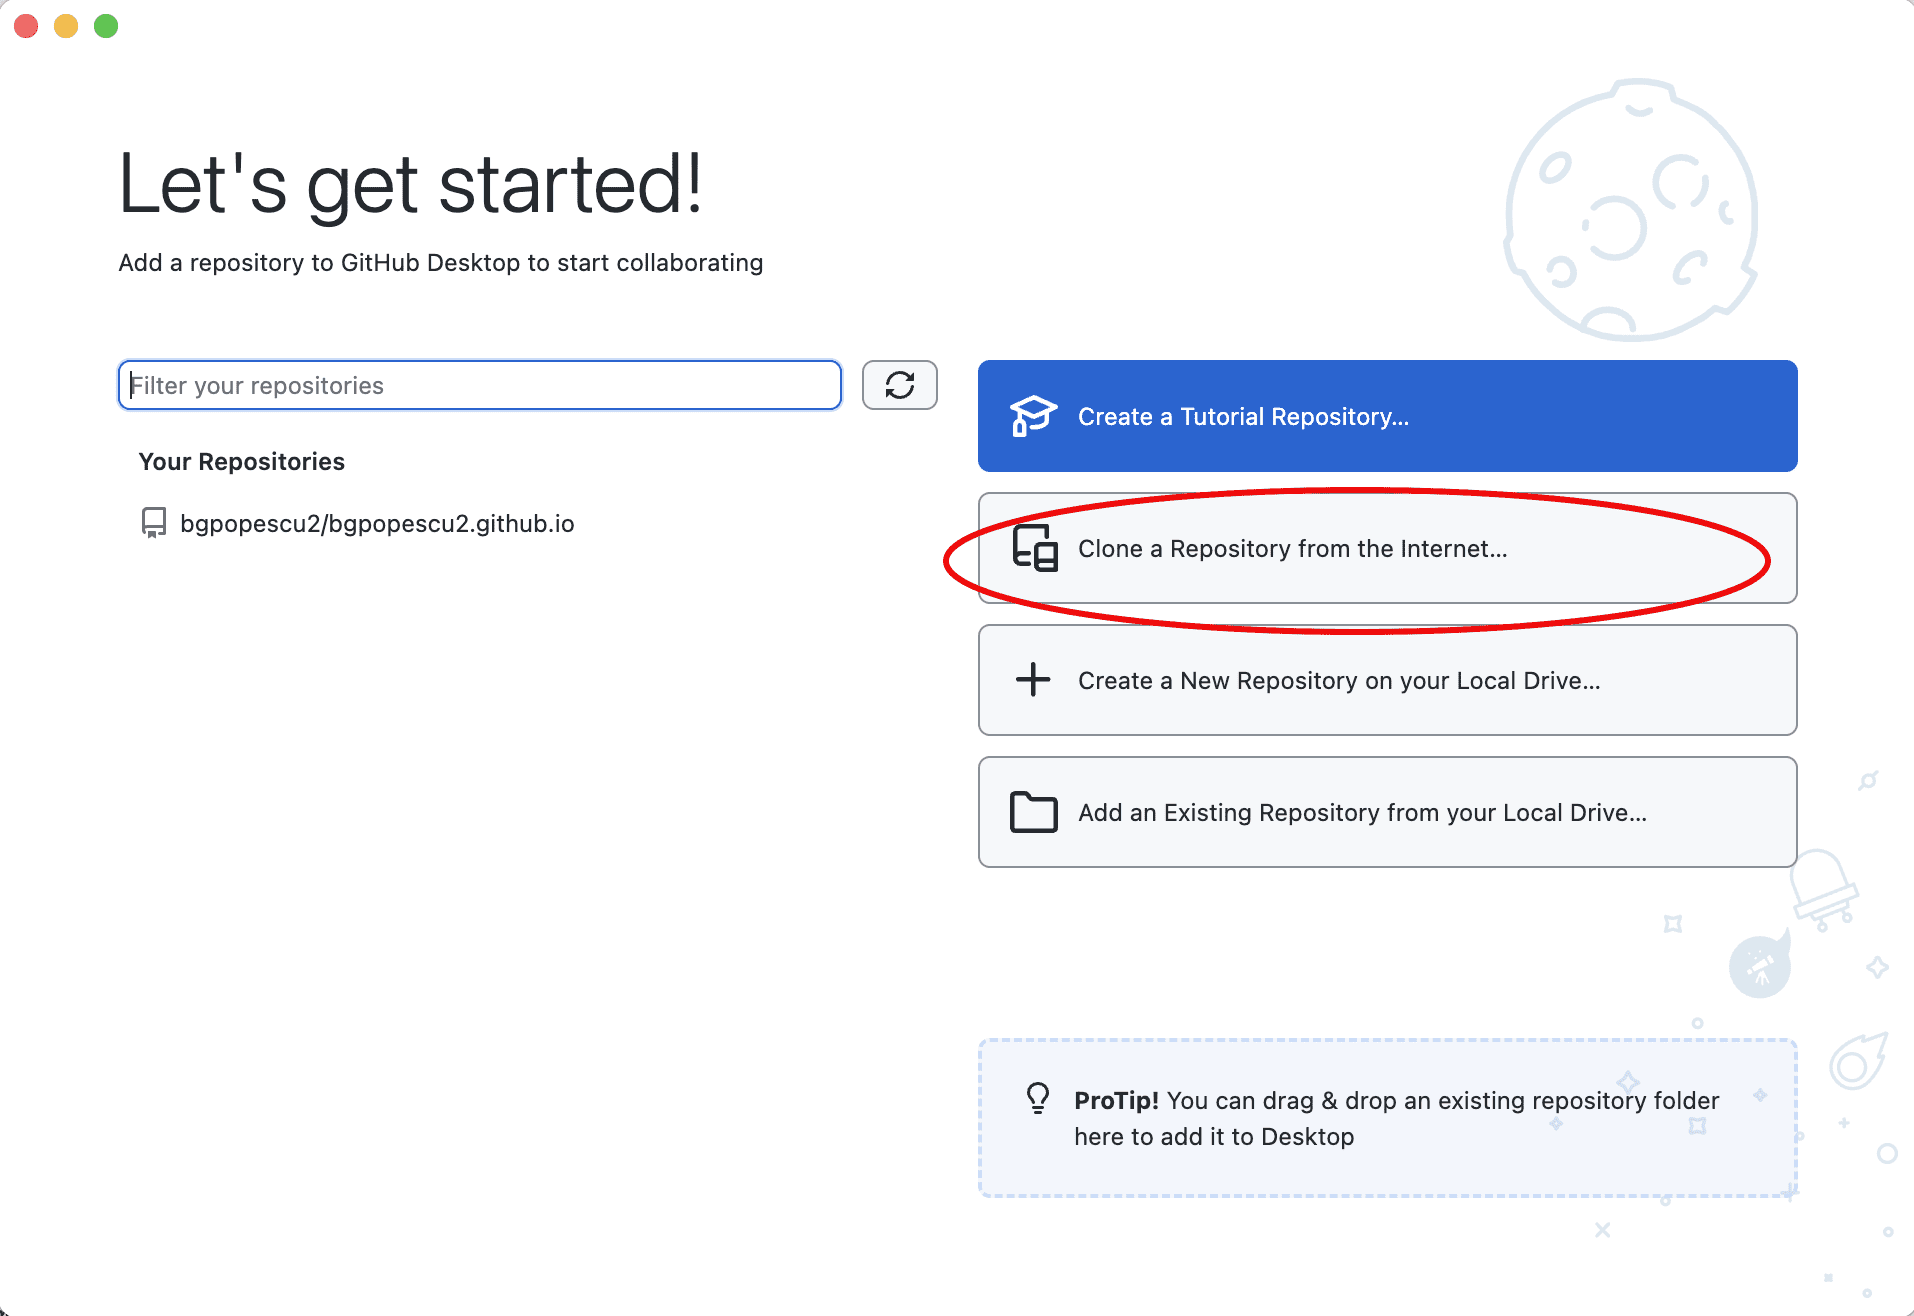Click the graduation cap tutorial icon
This screenshot has width=1914, height=1316.
(1033, 416)
